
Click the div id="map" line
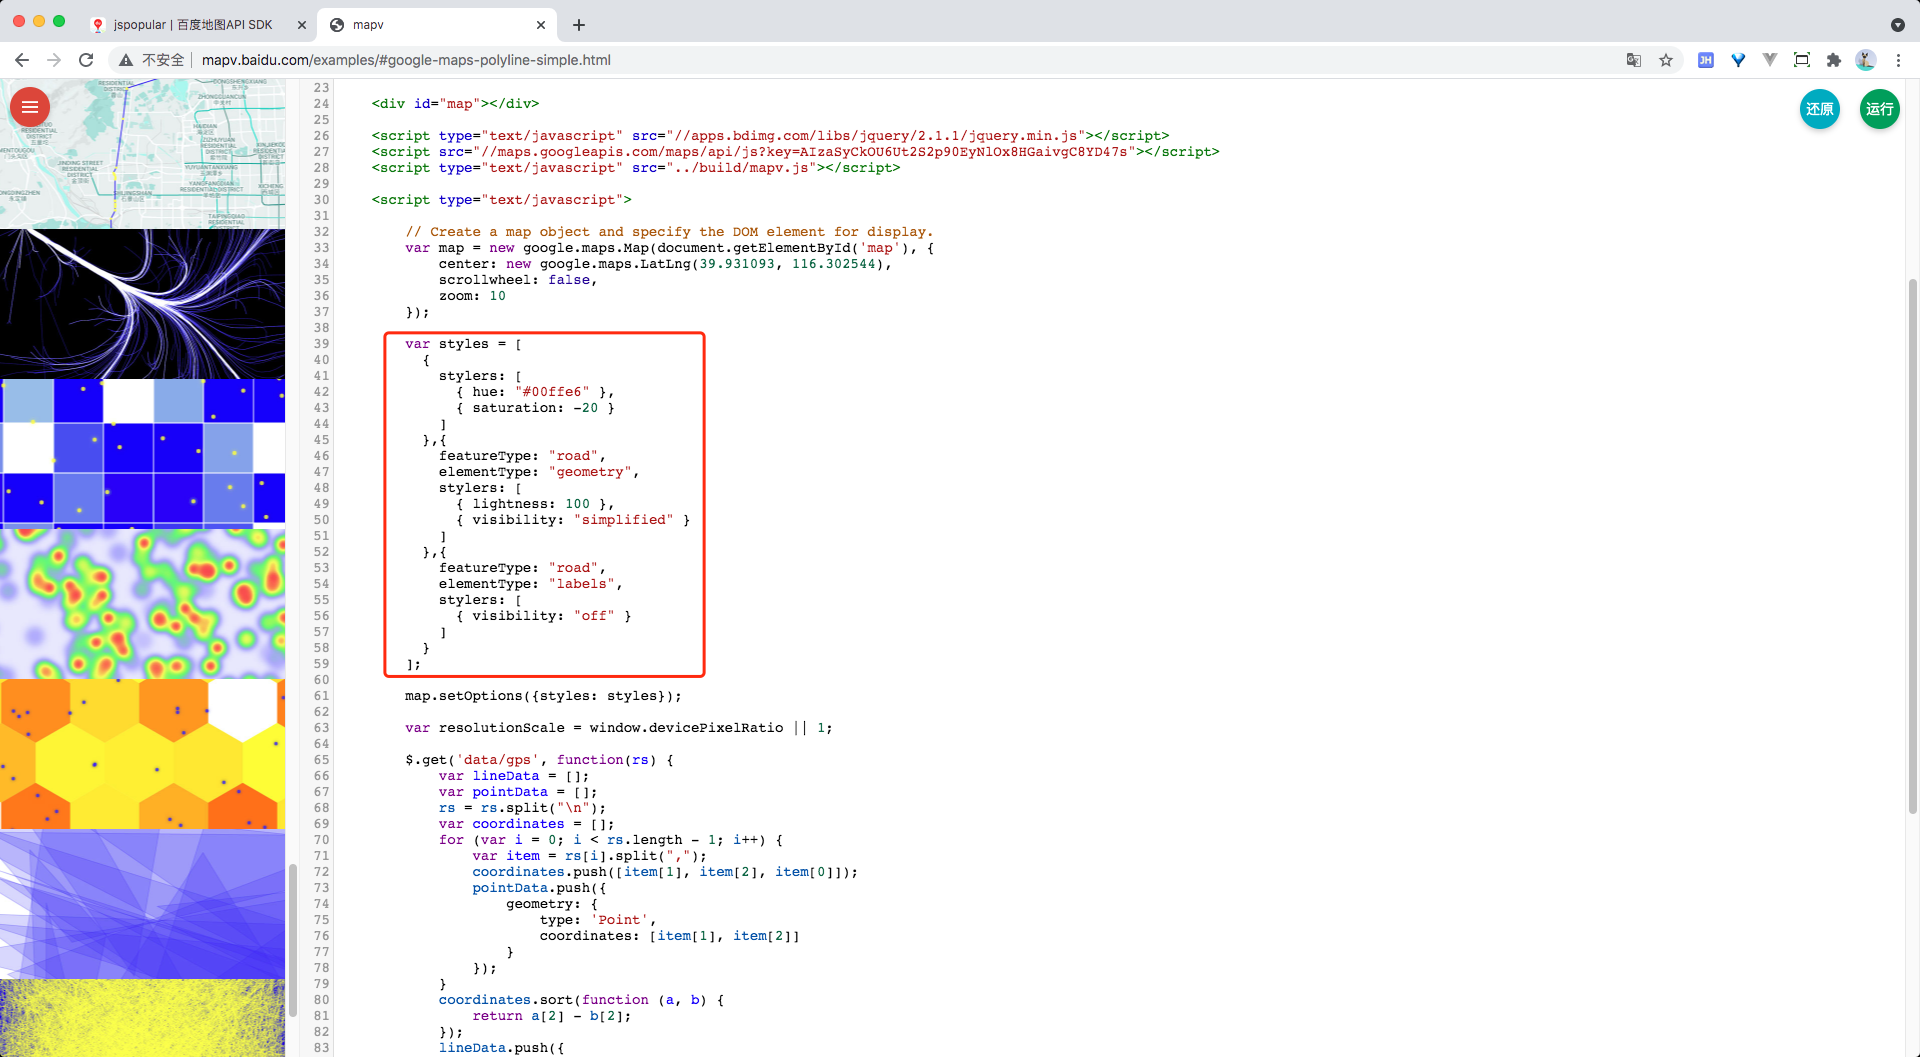coord(455,104)
